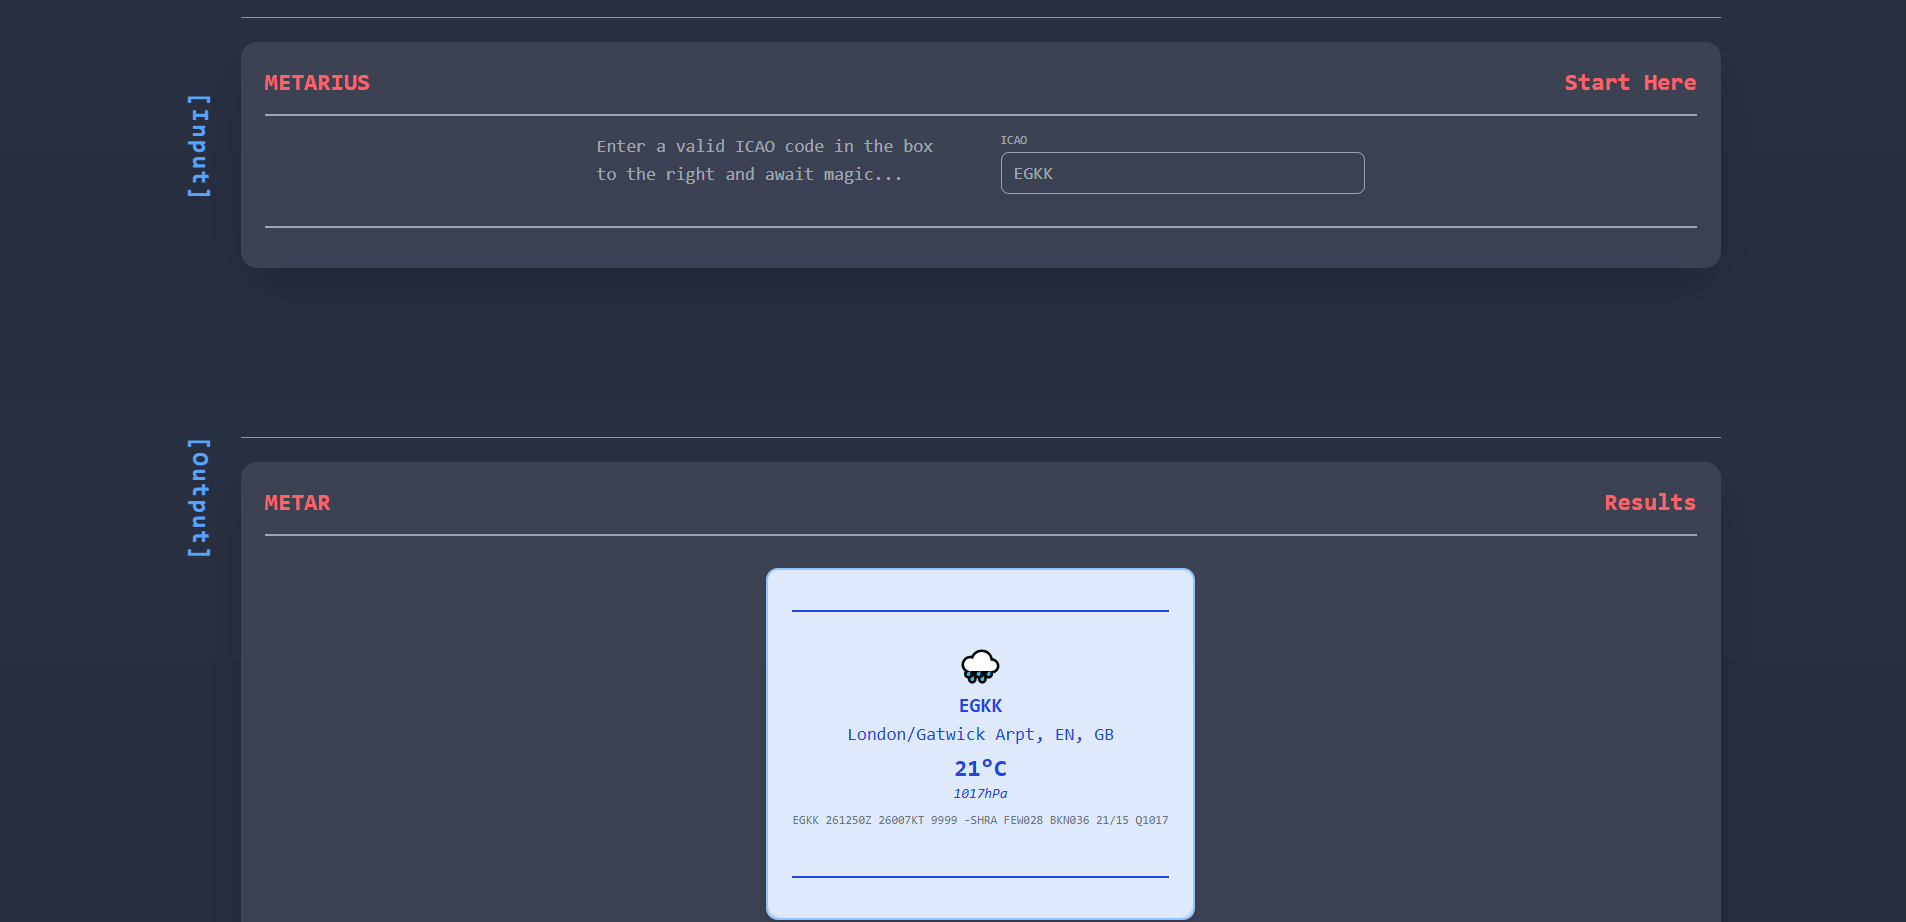Click the small ICAO label above input
This screenshot has width=1906, height=922.
pyautogui.click(x=1013, y=140)
